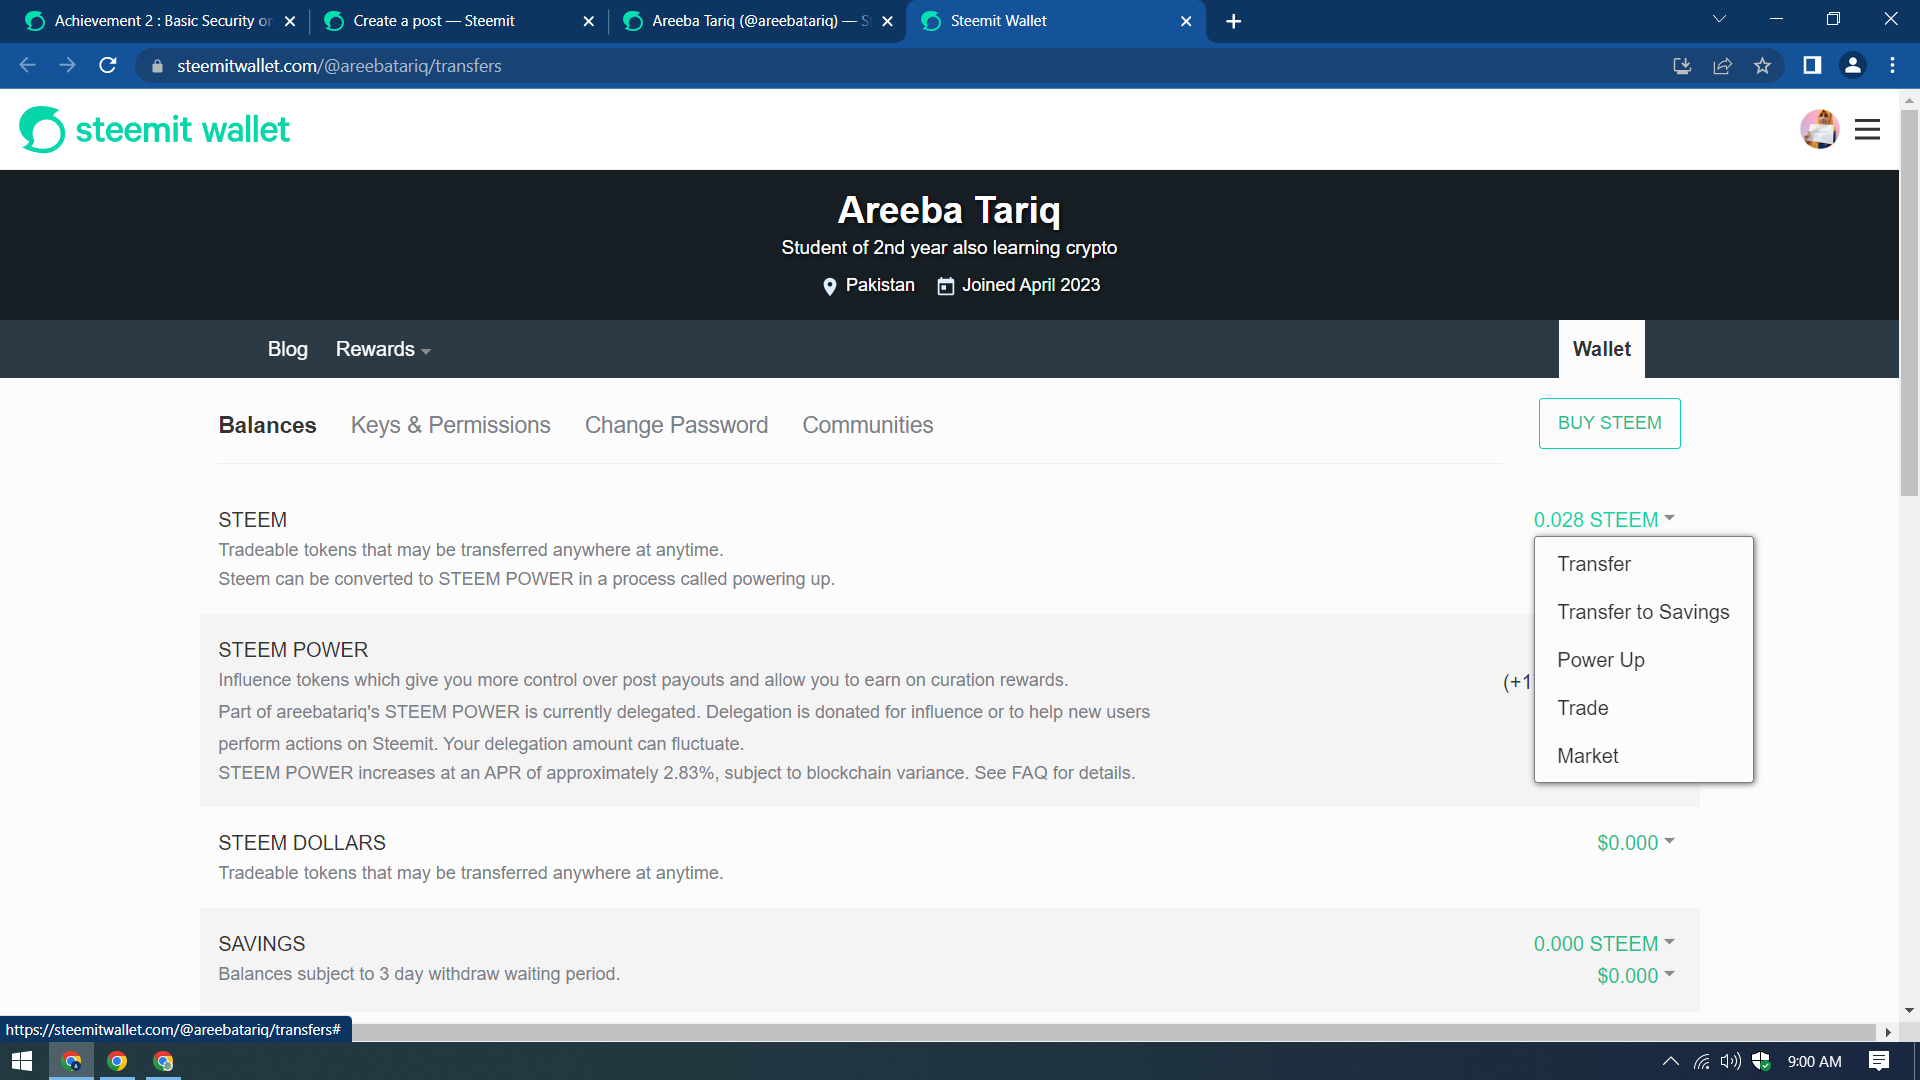Click the BUY STEEM button

tap(1609, 423)
